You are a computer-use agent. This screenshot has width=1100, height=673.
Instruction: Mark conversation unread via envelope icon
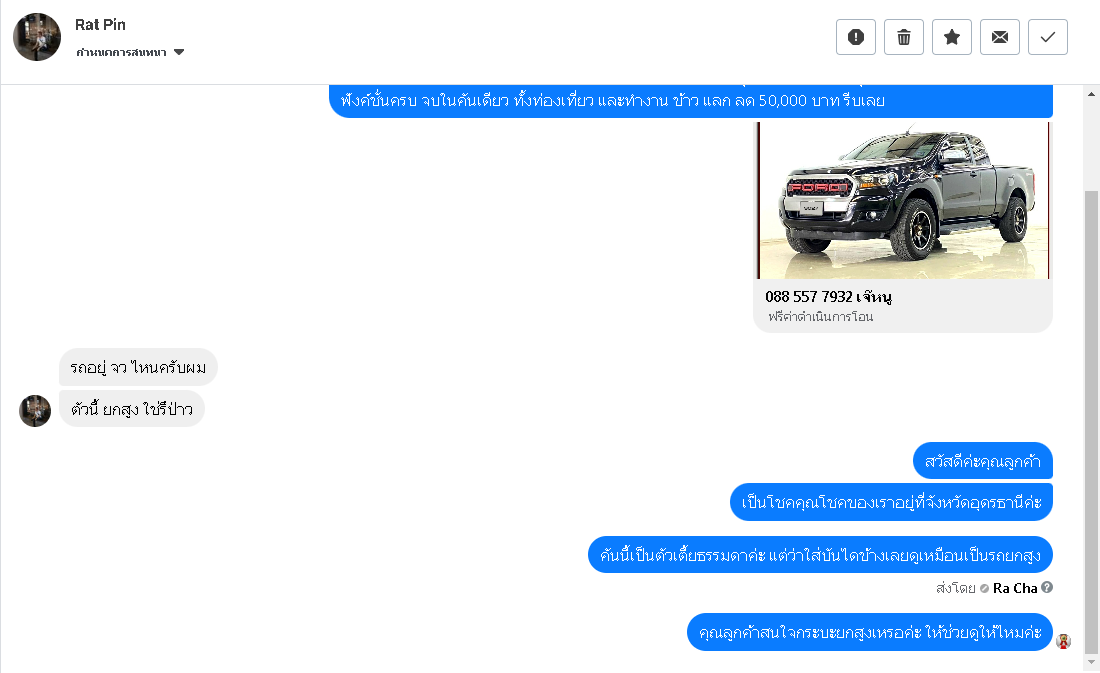coord(1000,37)
